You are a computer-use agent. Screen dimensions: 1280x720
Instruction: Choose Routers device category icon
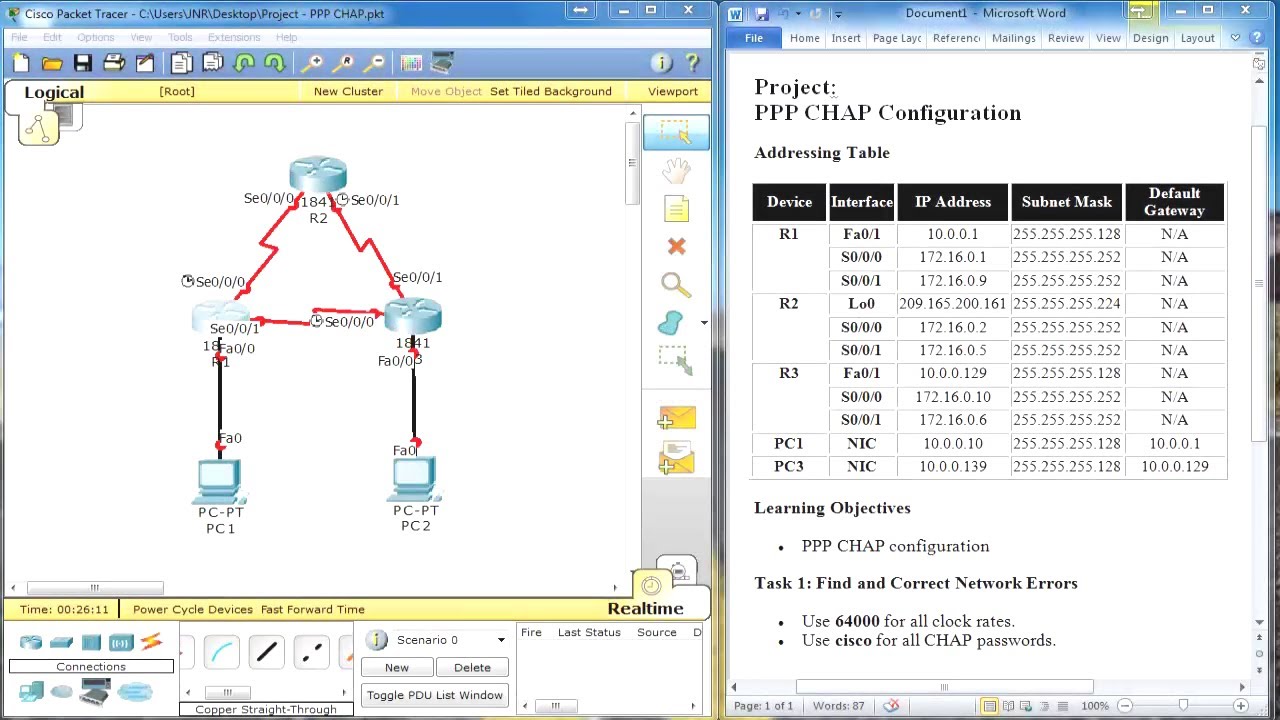(31, 643)
